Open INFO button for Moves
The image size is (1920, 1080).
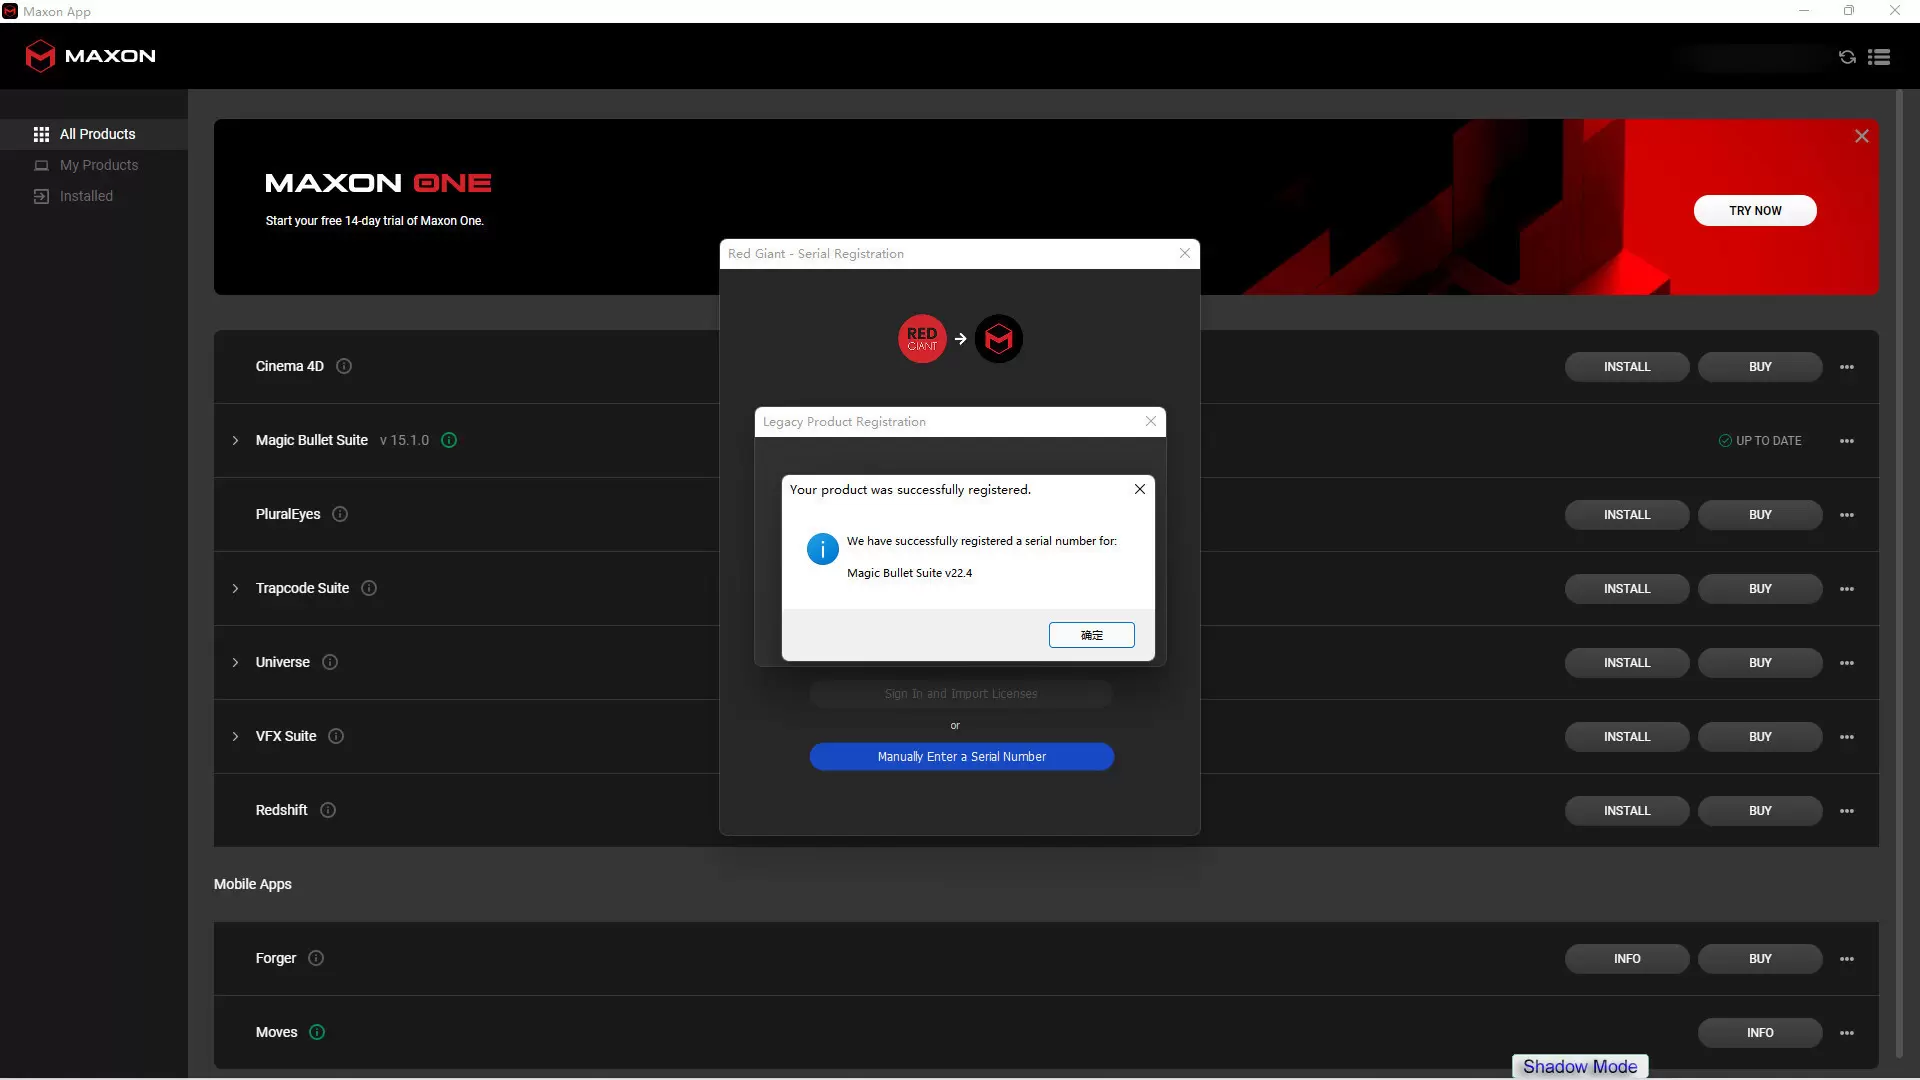coord(1760,1033)
